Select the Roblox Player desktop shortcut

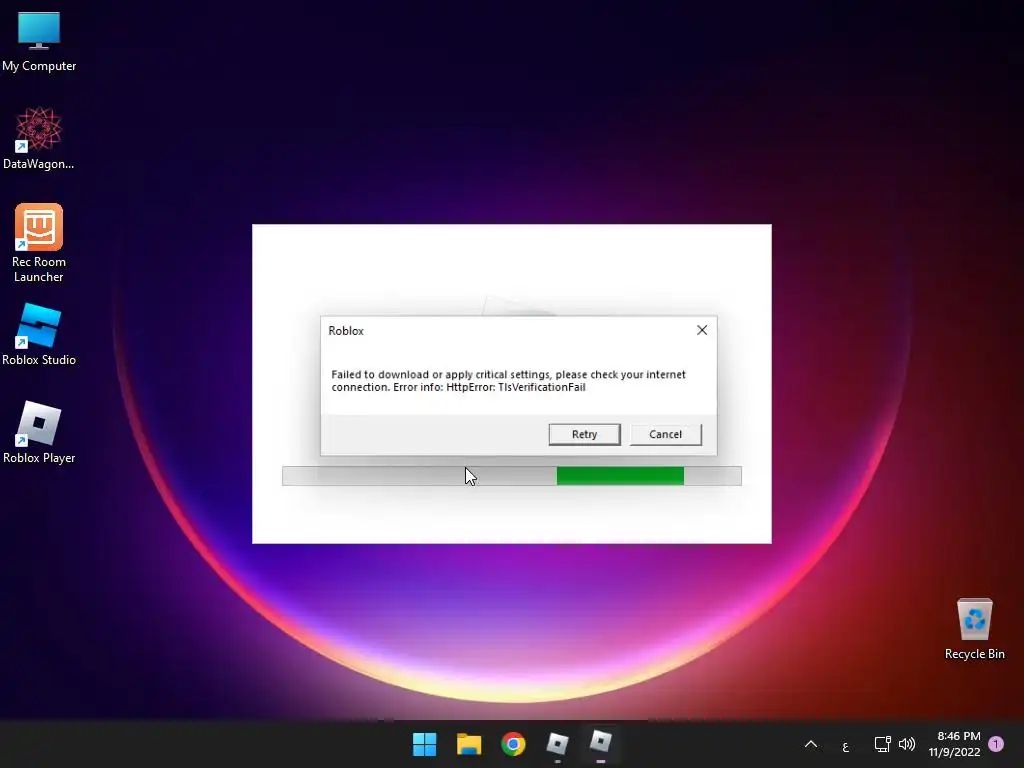(x=39, y=432)
